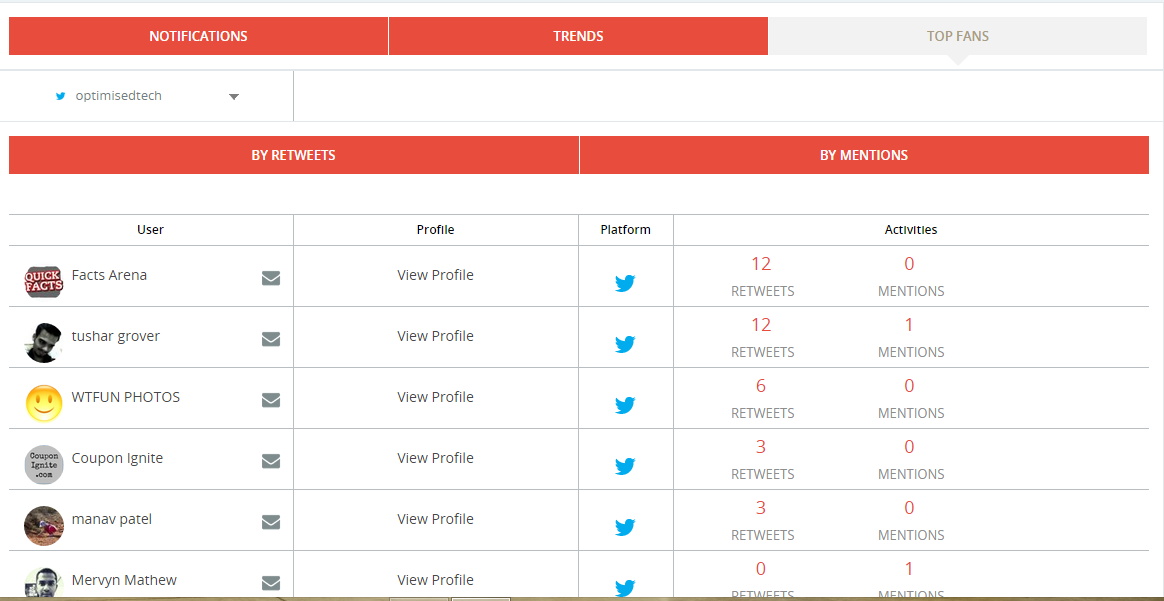1164x601 pixels.
Task: Open the Trends tab
Action: point(578,36)
